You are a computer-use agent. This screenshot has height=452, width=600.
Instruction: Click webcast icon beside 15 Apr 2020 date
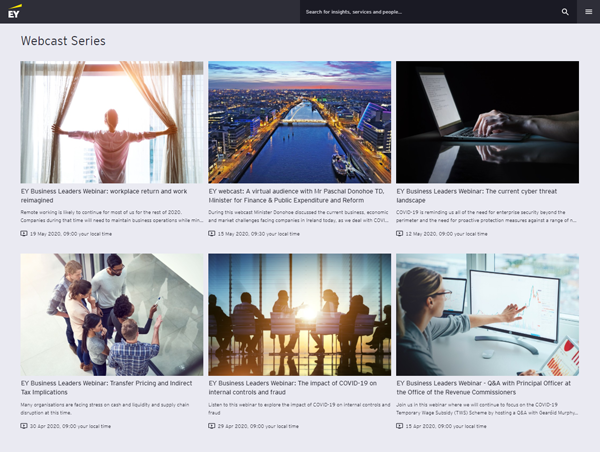pyautogui.click(x=400, y=425)
